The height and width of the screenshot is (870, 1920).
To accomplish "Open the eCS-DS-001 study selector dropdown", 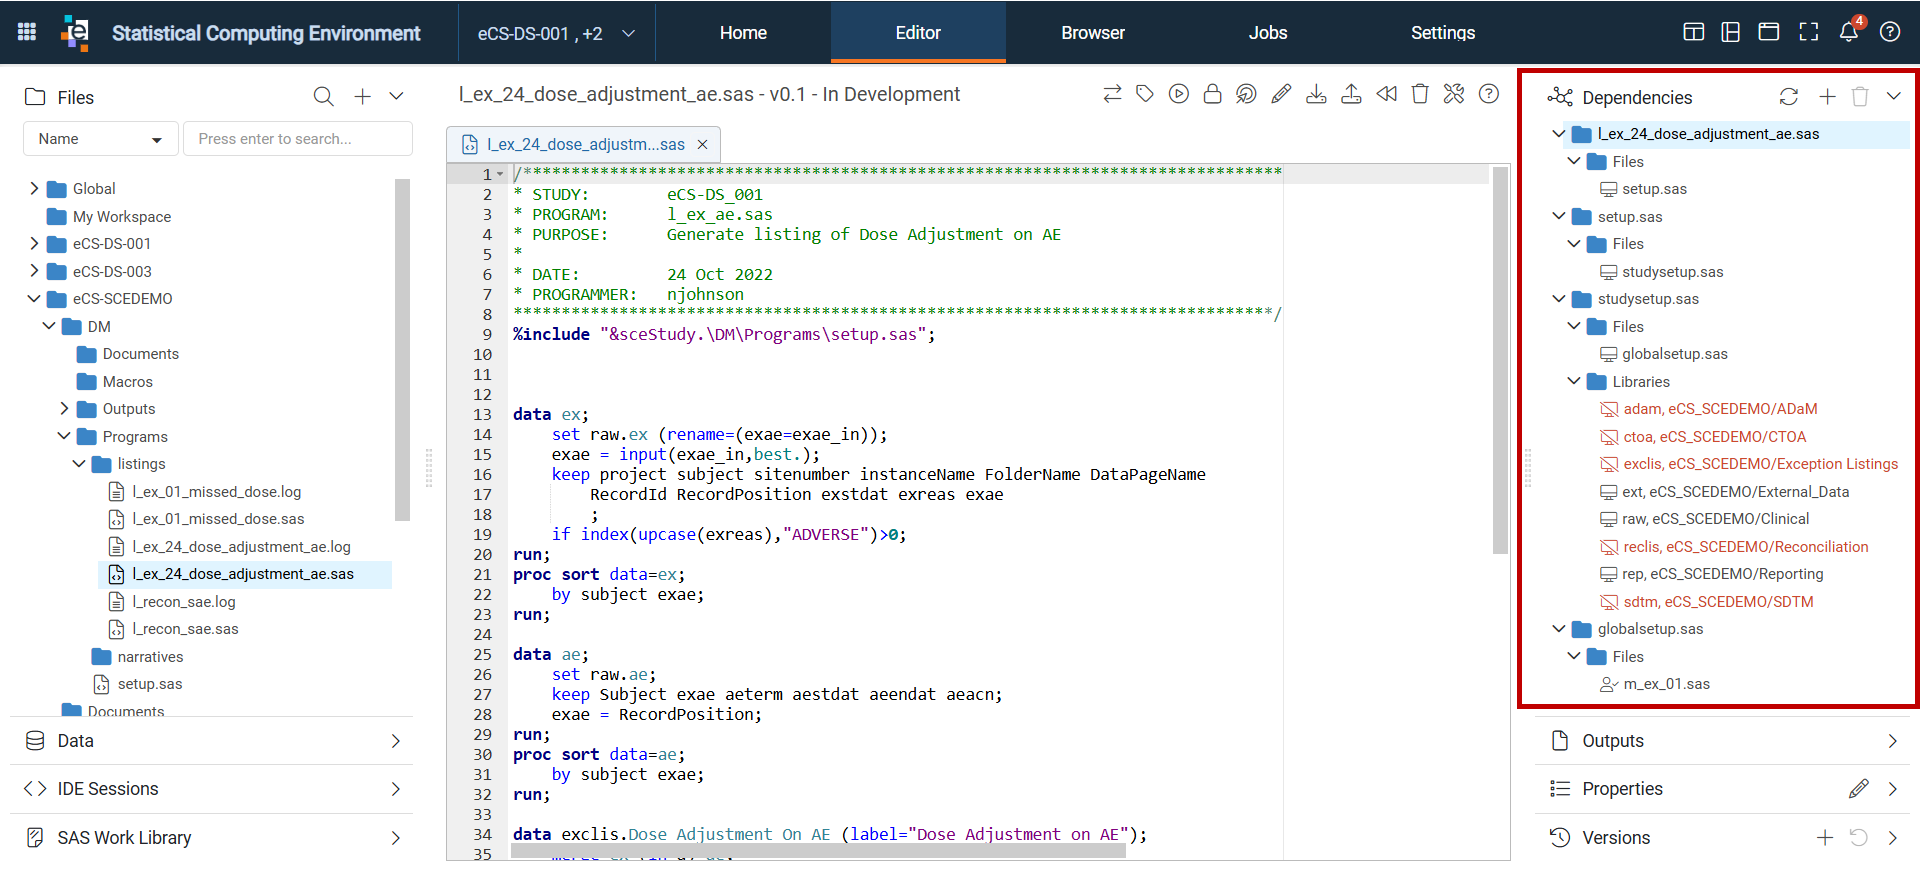I will (x=556, y=33).
